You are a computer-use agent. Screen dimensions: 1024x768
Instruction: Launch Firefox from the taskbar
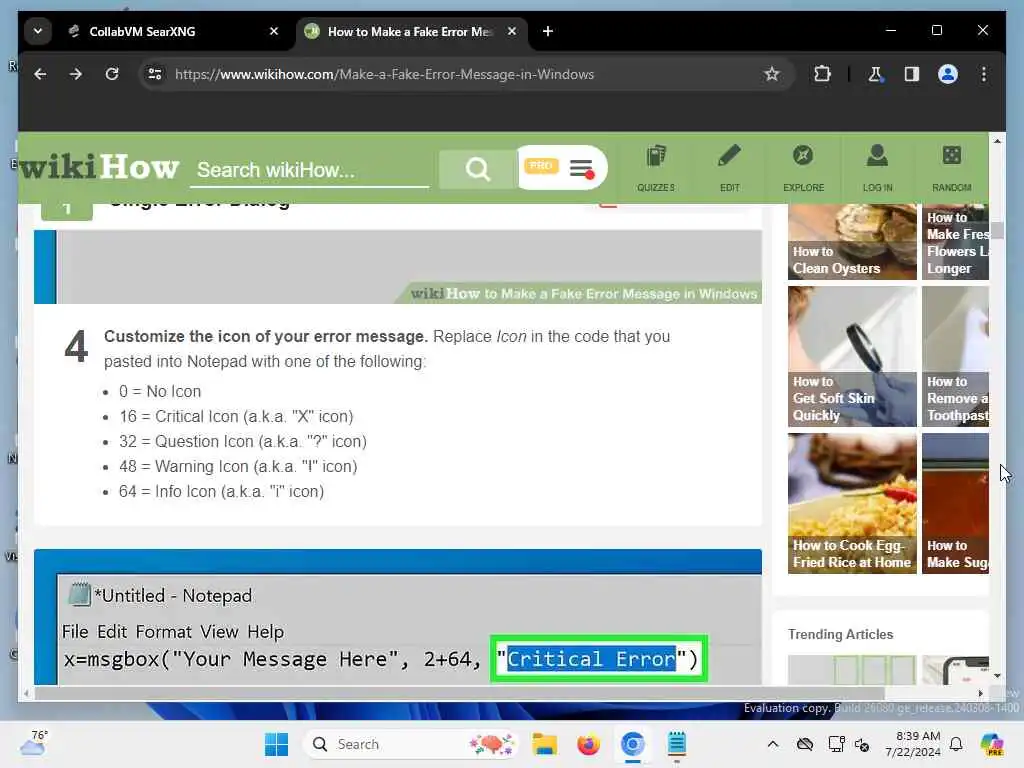(x=588, y=744)
